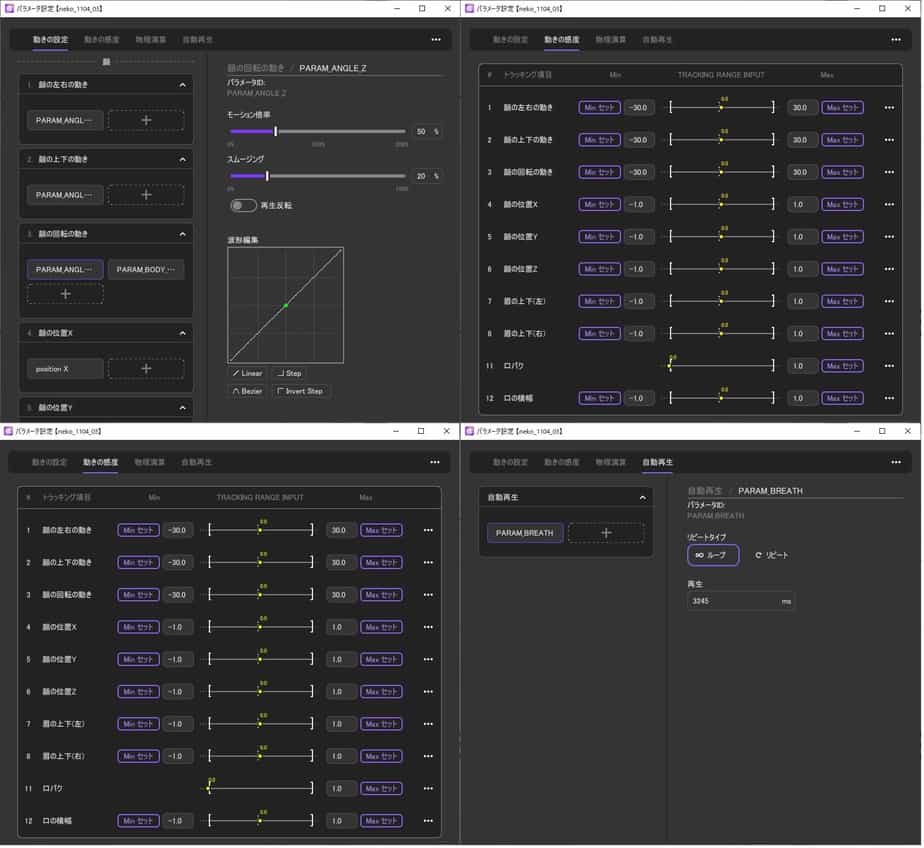Select the PARAM_BODY parameter chip
This screenshot has height=848, width=924.
click(146, 270)
